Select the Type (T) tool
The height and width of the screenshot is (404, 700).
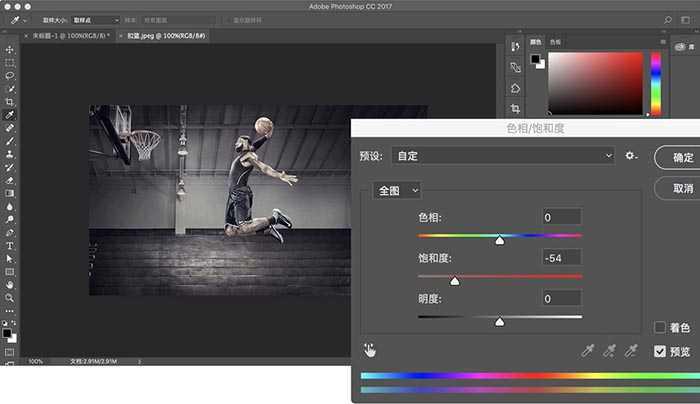tap(10, 245)
